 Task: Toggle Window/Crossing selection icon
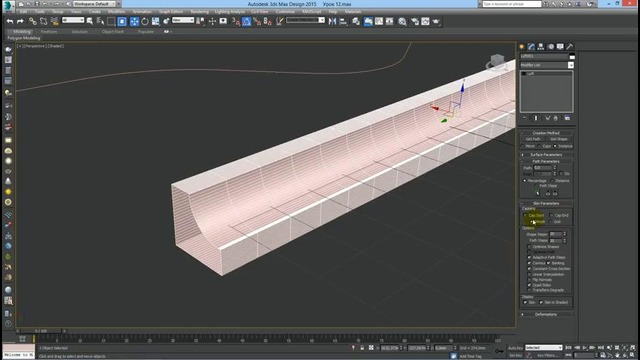pyautogui.click(x=122, y=21)
